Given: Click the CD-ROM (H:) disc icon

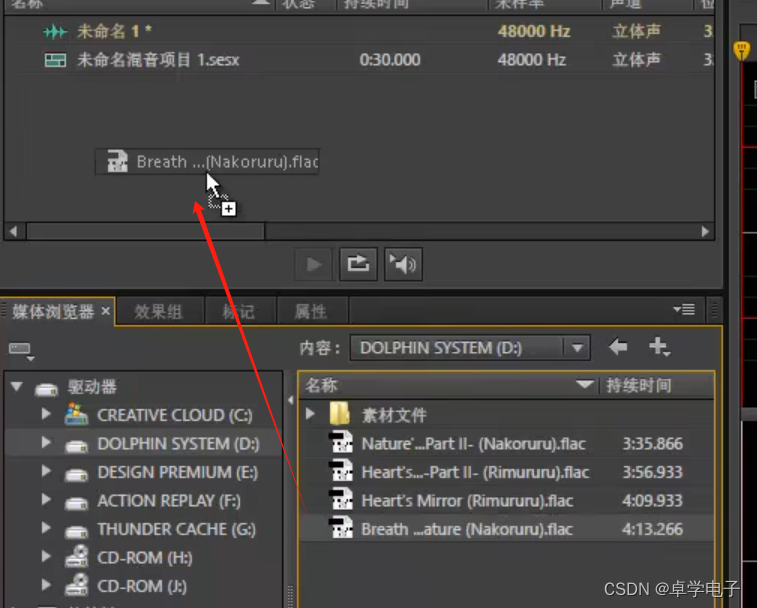Looking at the screenshot, I should (76, 556).
